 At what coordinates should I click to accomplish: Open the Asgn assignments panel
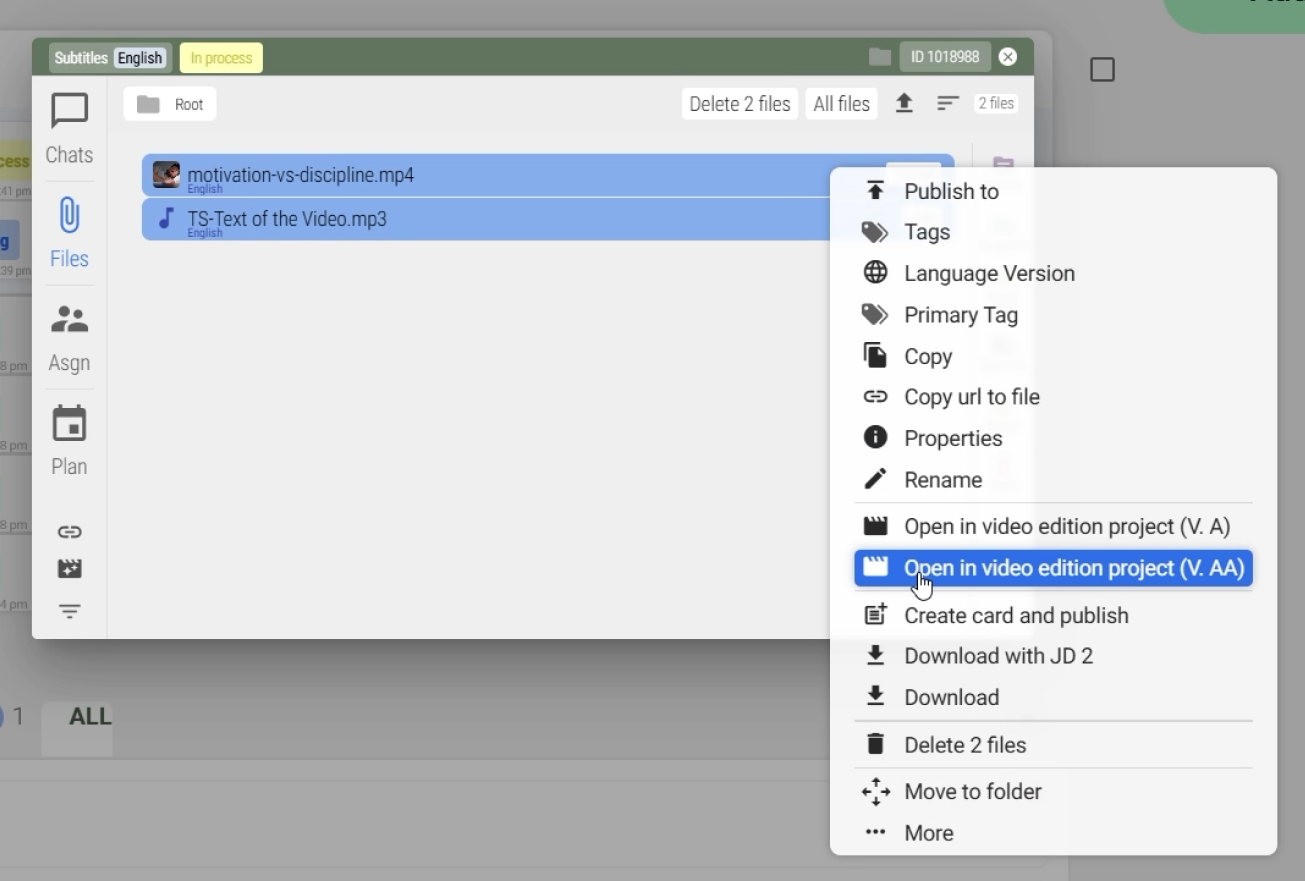point(69,321)
